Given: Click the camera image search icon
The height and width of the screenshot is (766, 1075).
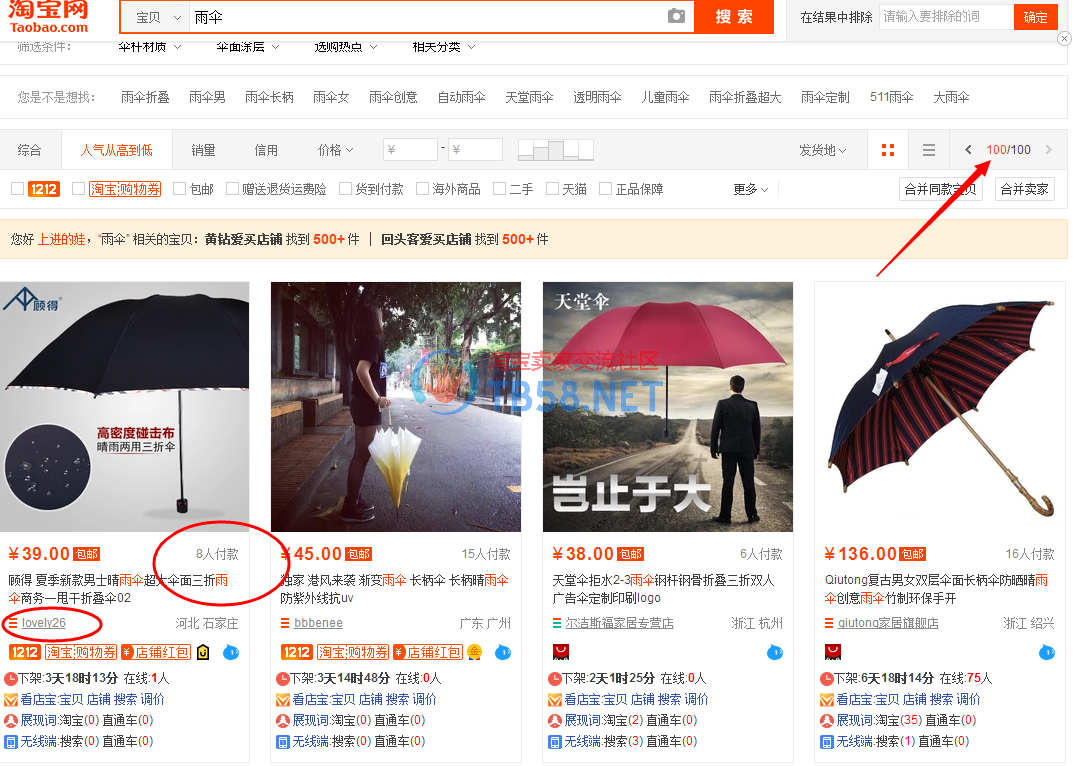Looking at the screenshot, I should tap(677, 17).
